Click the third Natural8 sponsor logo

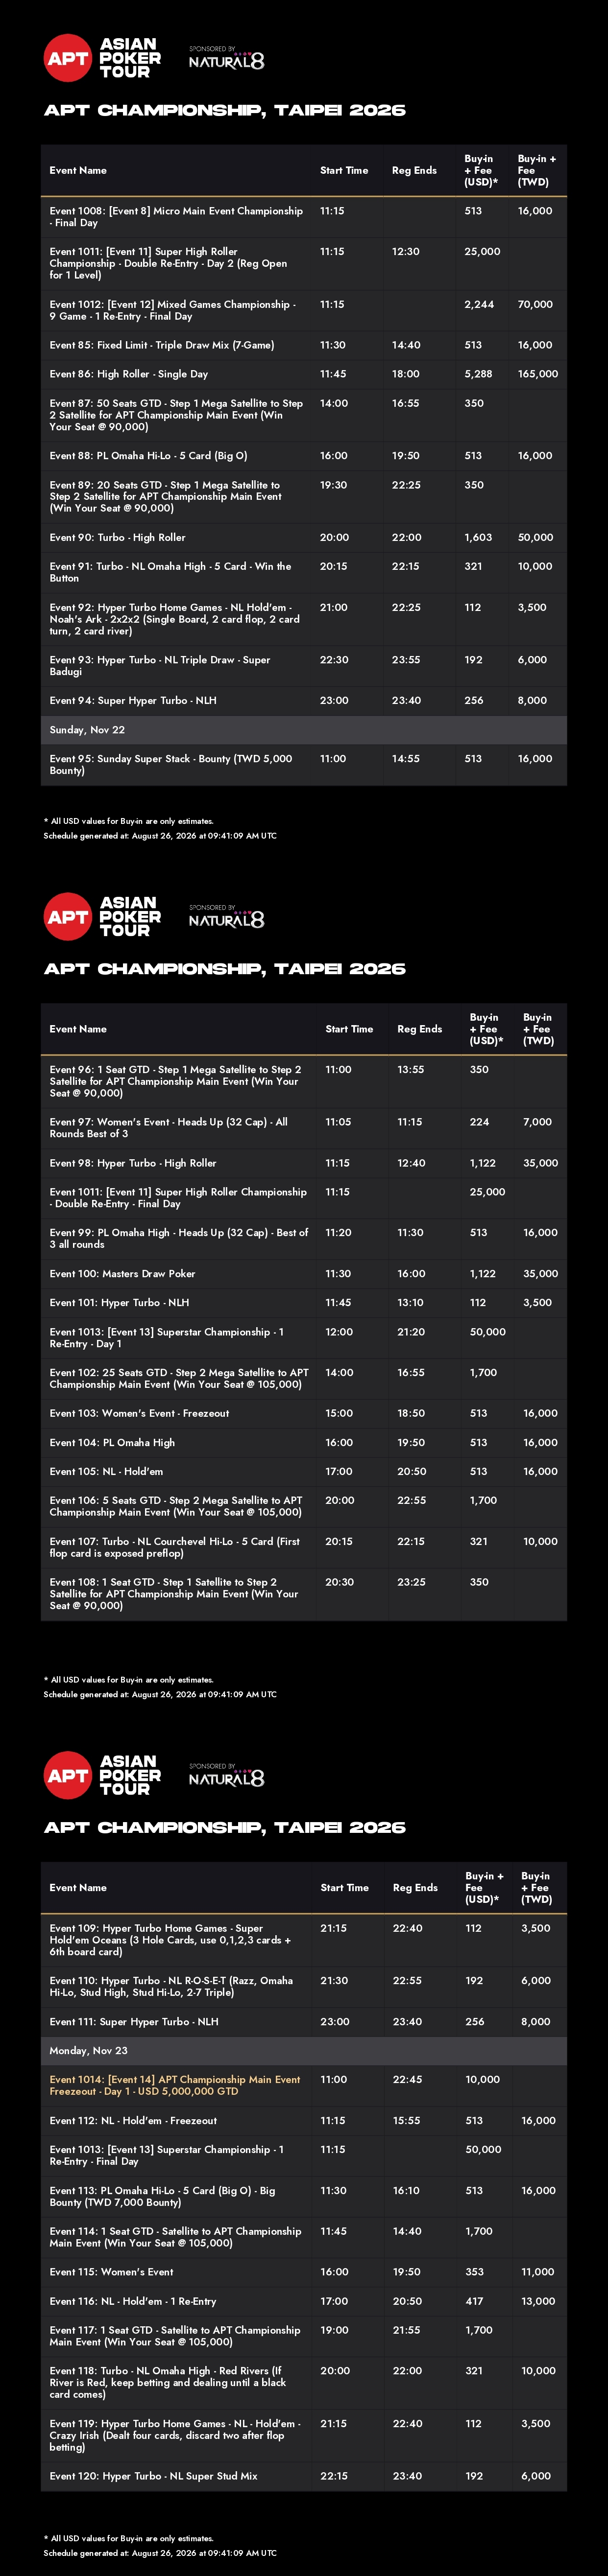(x=227, y=1775)
